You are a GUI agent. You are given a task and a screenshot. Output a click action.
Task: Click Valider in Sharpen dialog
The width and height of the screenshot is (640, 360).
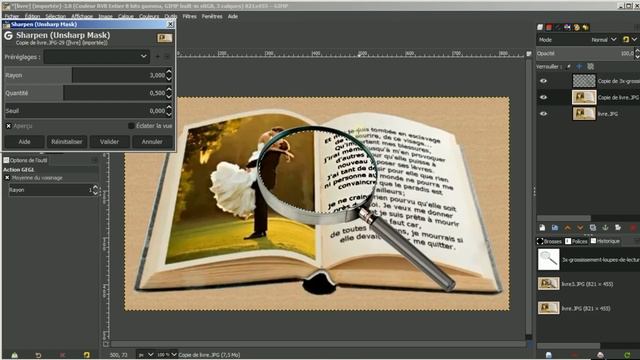pyautogui.click(x=110, y=142)
